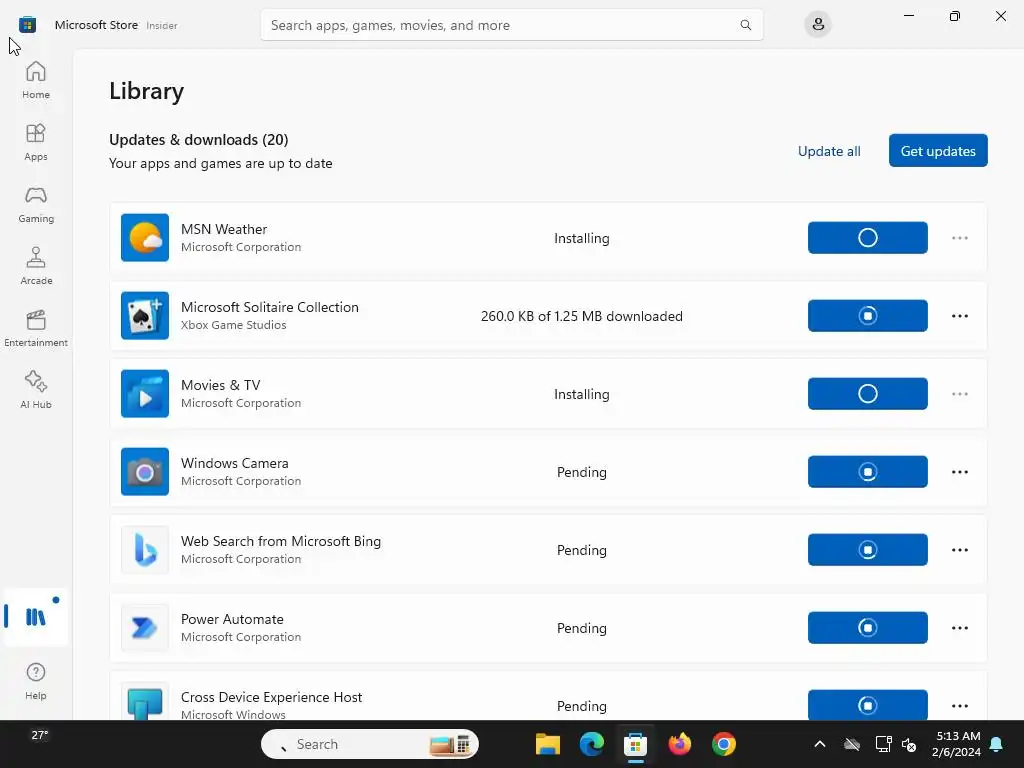Open the Gaming section
Image resolution: width=1024 pixels, height=768 pixels.
(x=36, y=204)
